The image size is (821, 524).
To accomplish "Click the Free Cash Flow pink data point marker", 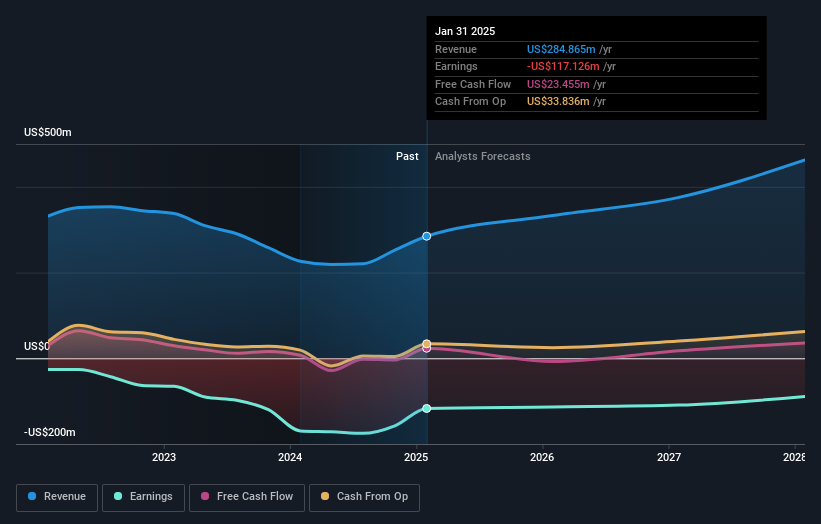I will click(x=427, y=349).
